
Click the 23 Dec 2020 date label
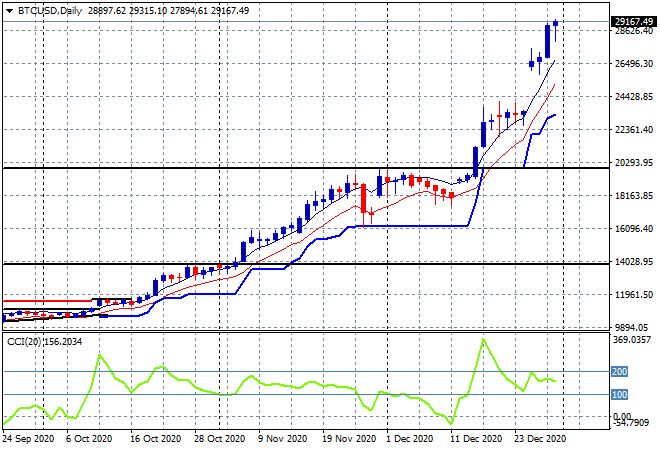coord(540,439)
